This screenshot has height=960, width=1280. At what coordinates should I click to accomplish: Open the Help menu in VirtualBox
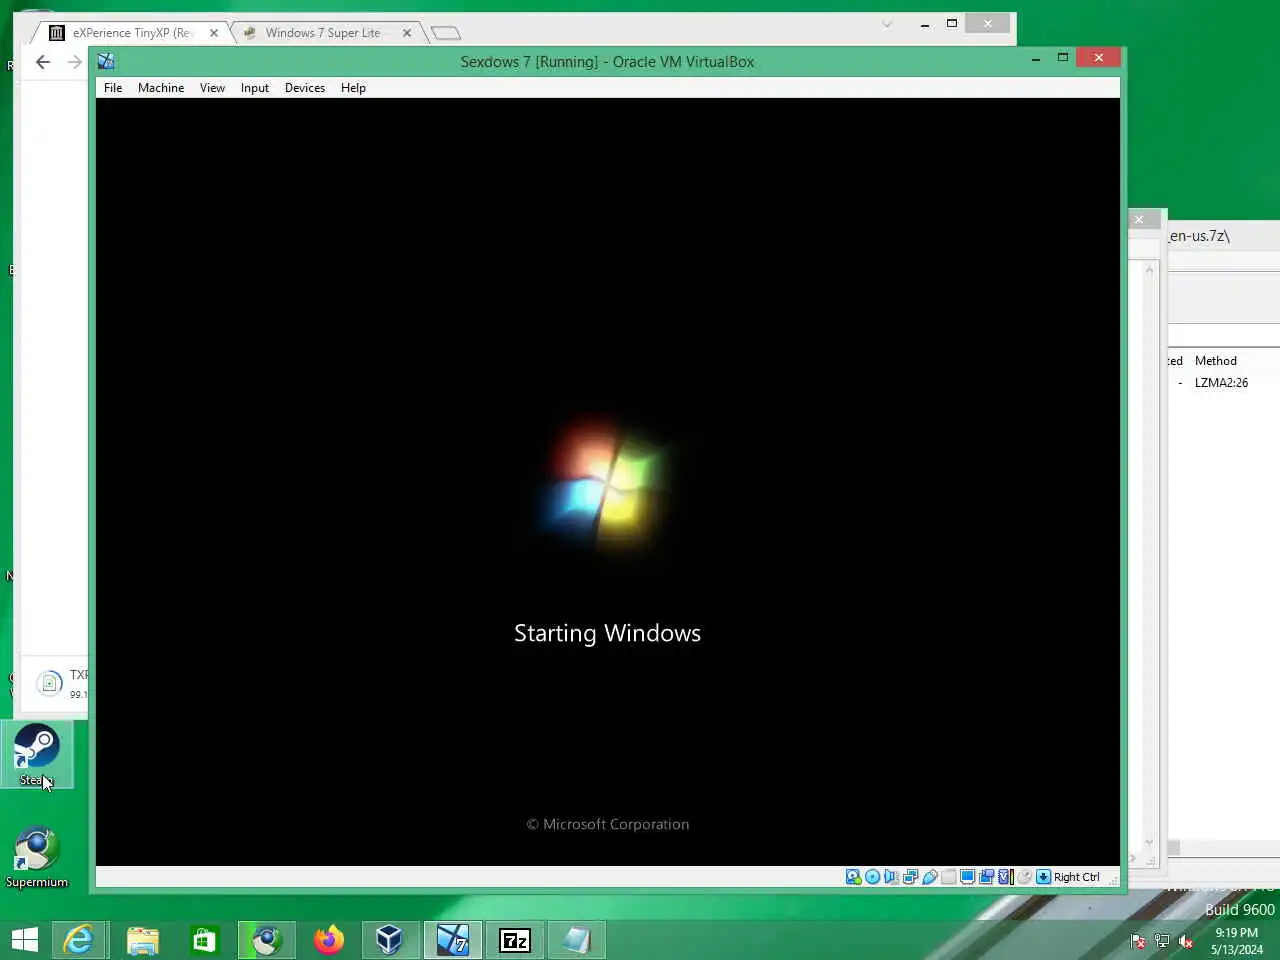coord(353,88)
